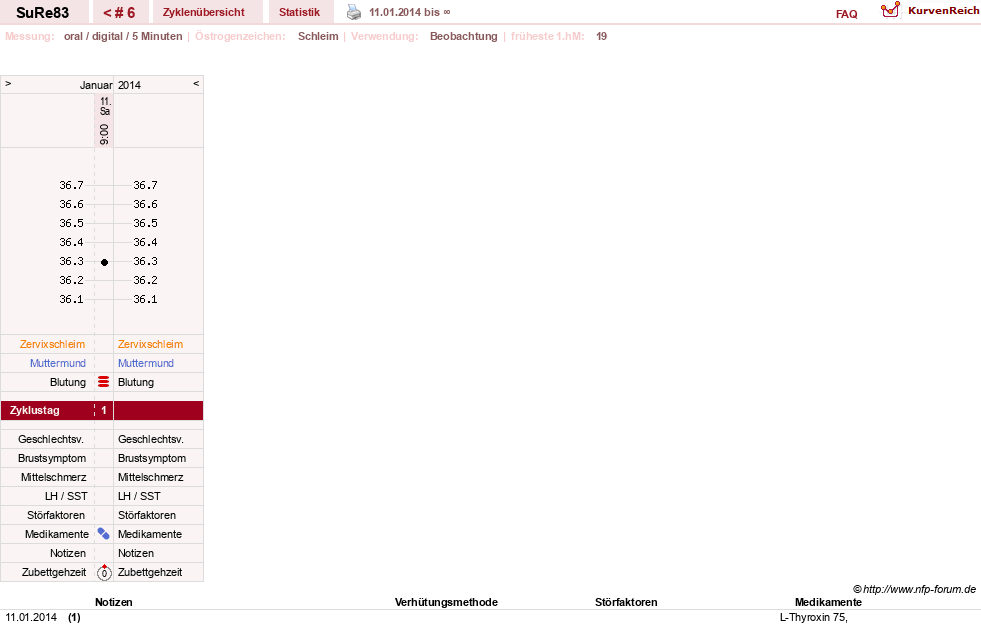Open the Statistik tab
The height and width of the screenshot is (641, 981).
[299, 12]
